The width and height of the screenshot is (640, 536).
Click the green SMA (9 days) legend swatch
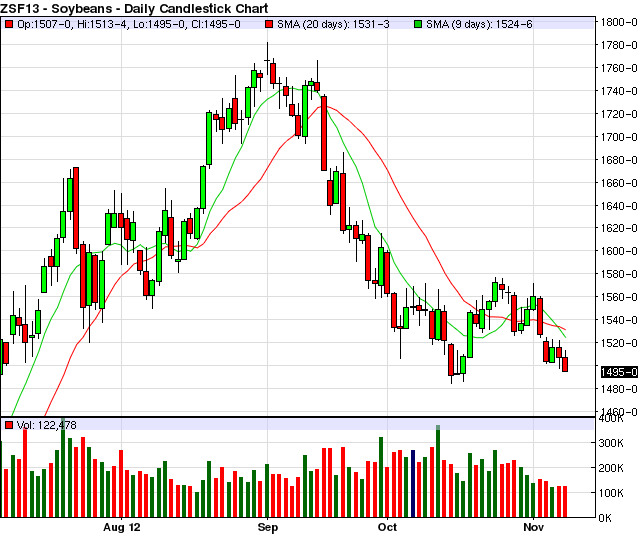(418, 24)
